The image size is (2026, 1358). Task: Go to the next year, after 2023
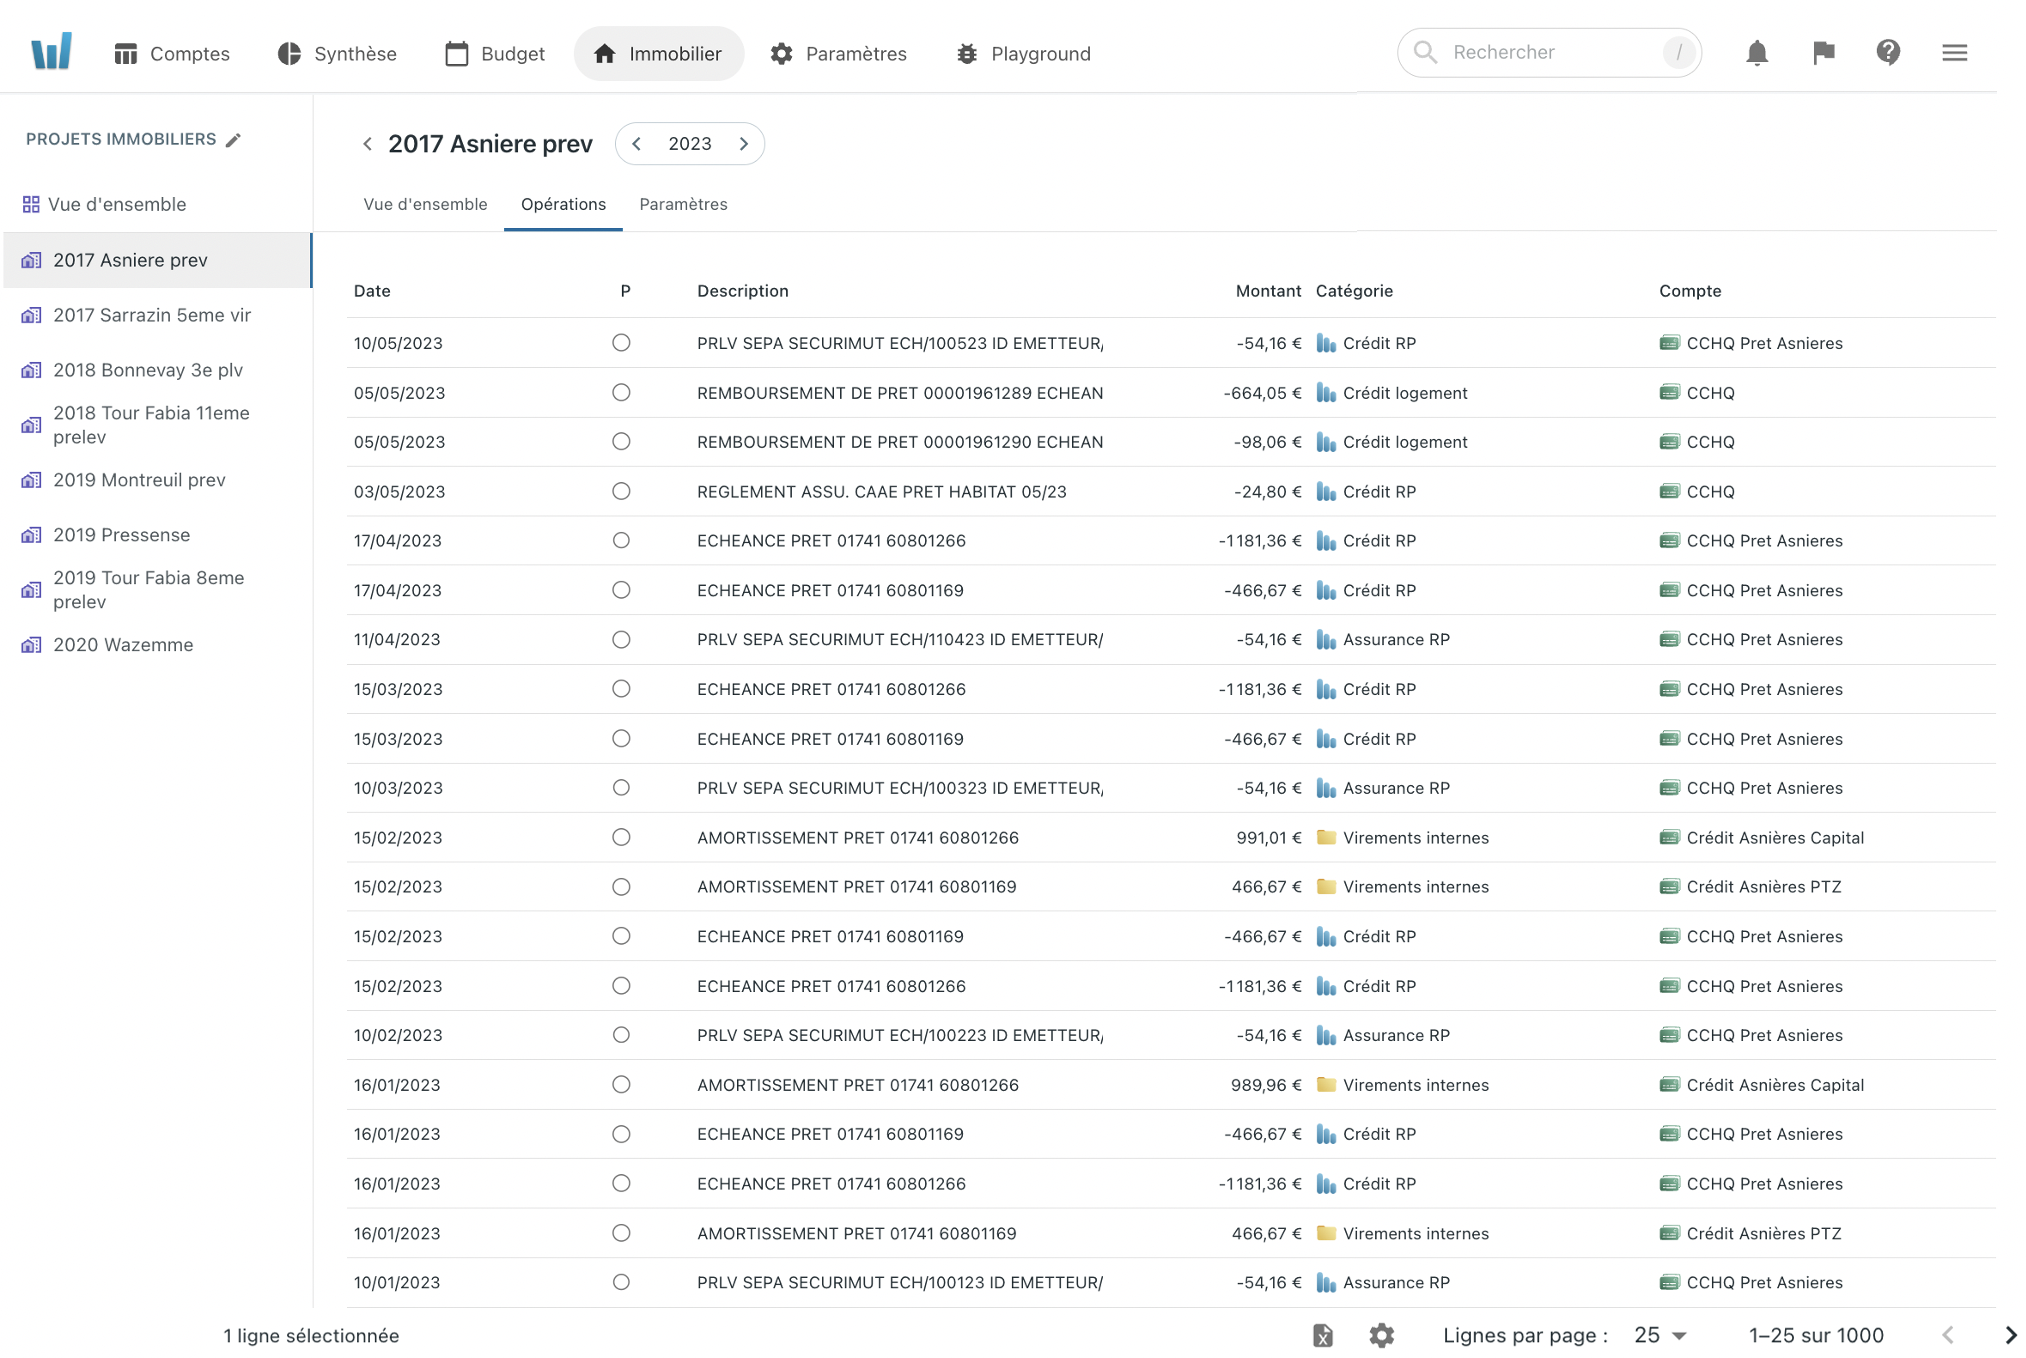coord(744,144)
